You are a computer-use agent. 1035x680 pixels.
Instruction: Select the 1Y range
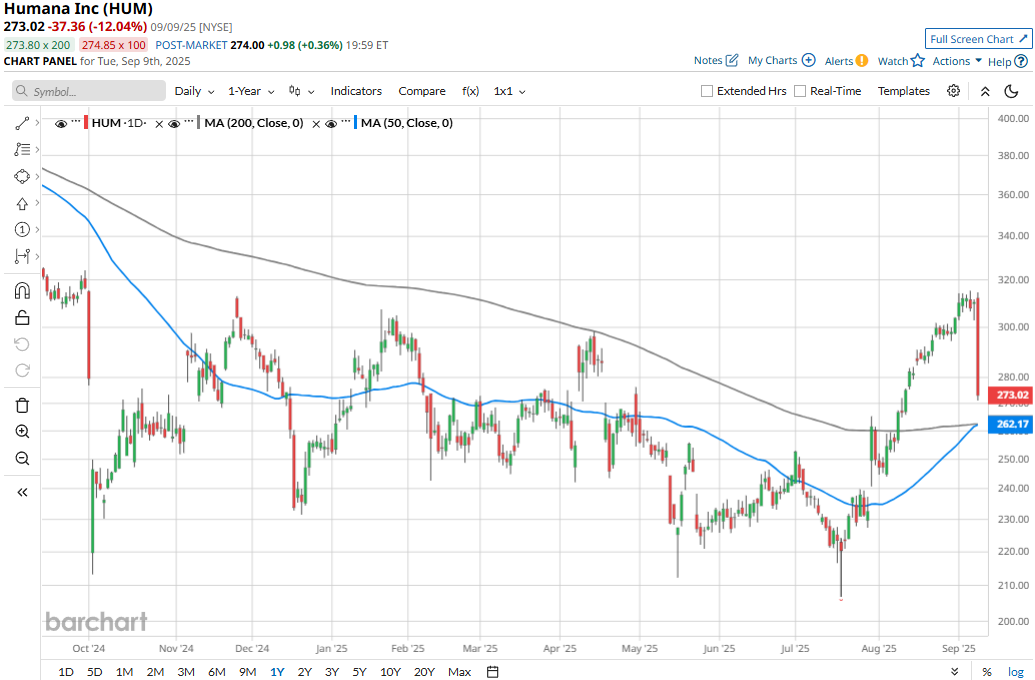pyautogui.click(x=277, y=671)
